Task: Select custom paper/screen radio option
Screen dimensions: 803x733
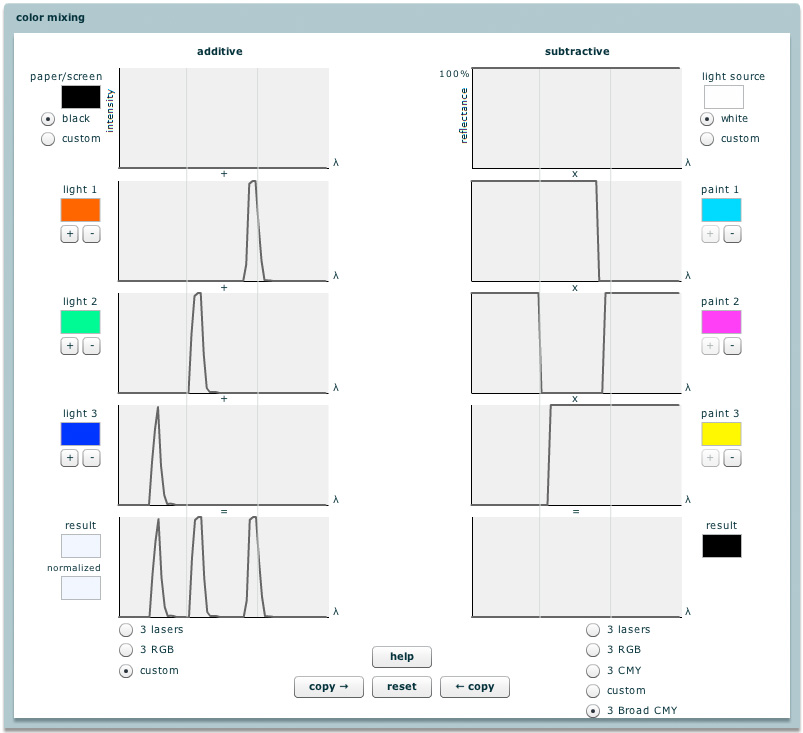Action: [47, 139]
